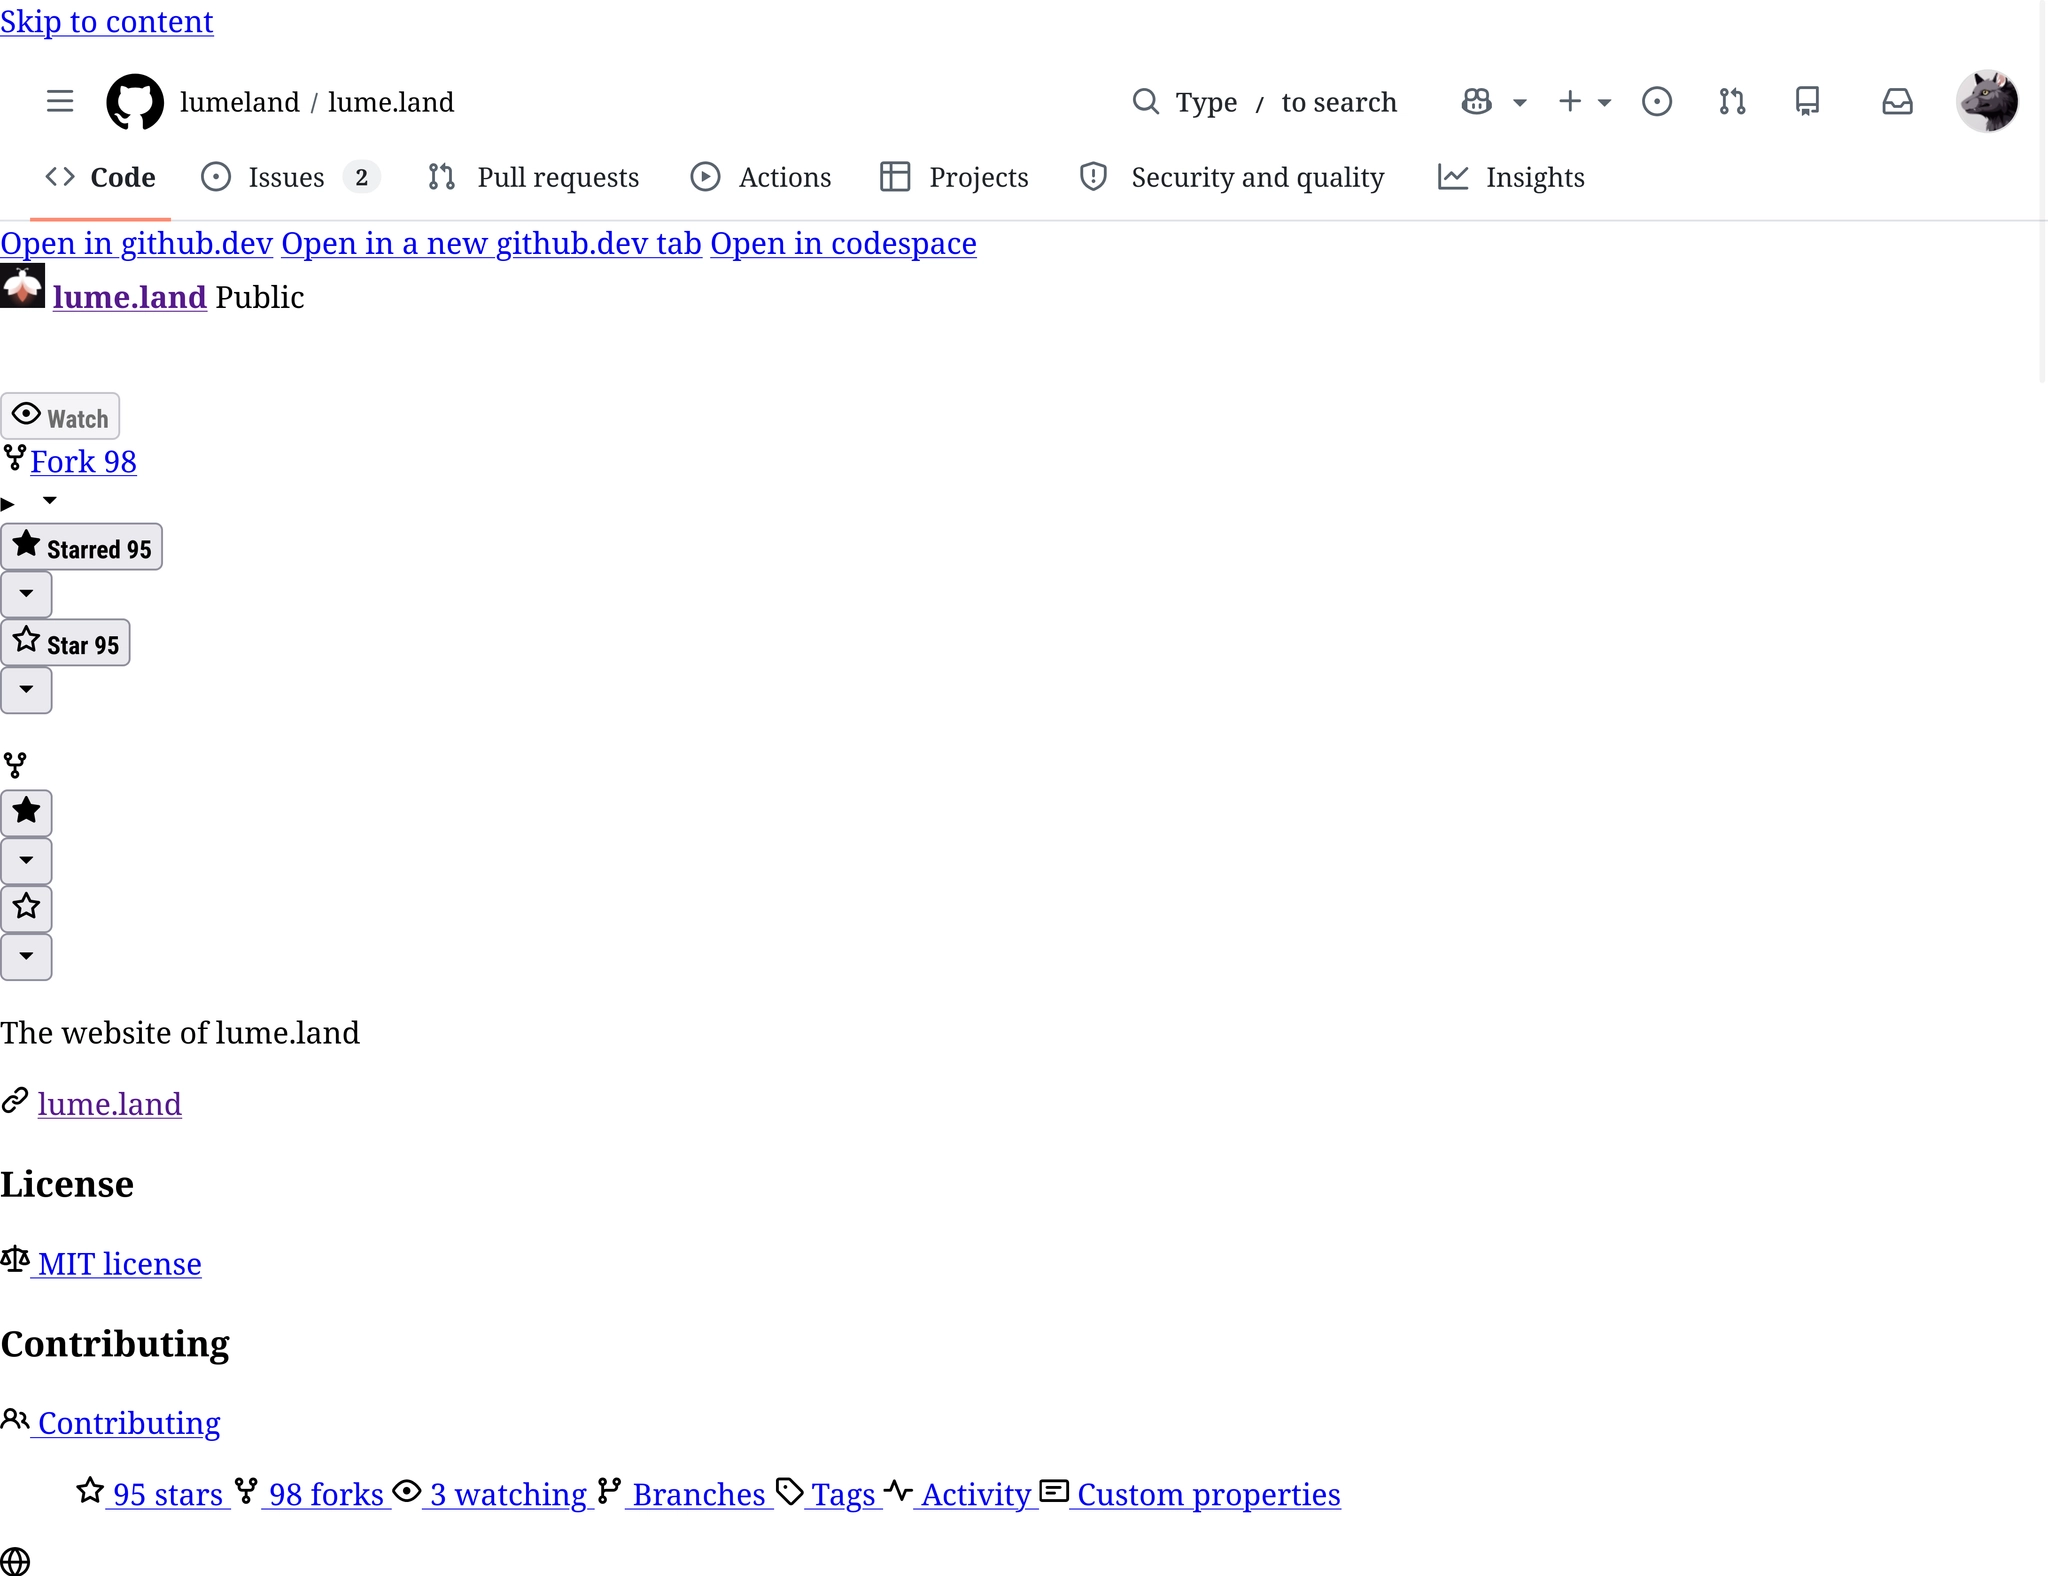Open the repositories icon in the header
The image size is (2048, 1576).
pyautogui.click(x=1807, y=101)
